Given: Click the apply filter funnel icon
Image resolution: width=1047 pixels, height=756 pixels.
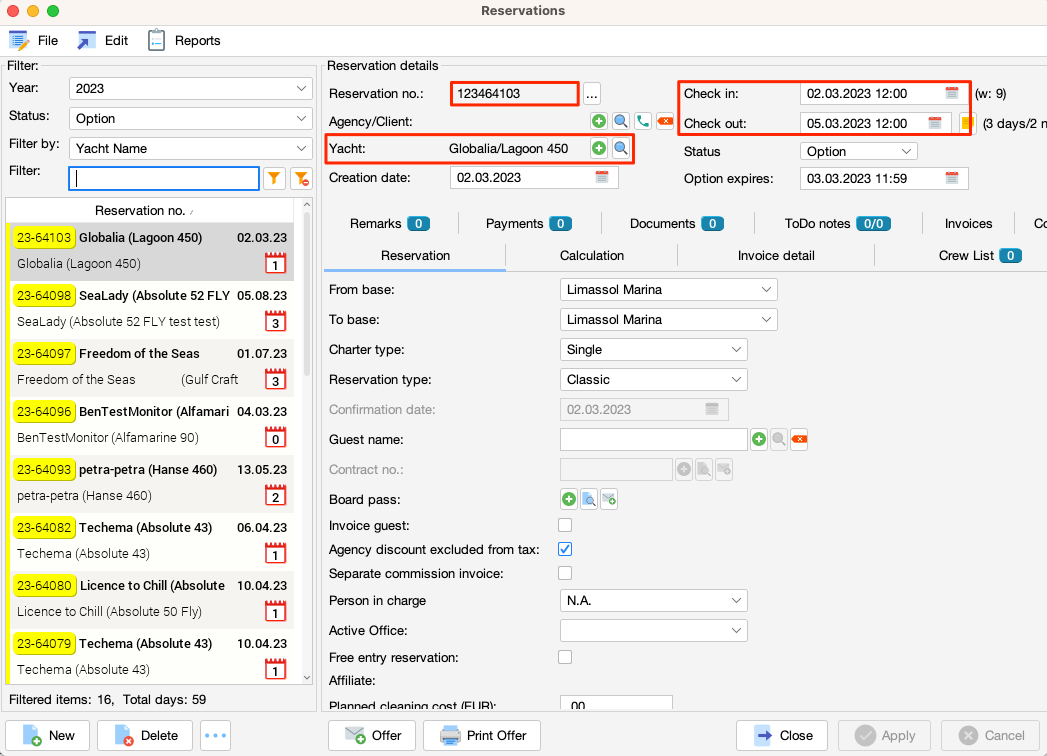Looking at the screenshot, I should coord(274,178).
